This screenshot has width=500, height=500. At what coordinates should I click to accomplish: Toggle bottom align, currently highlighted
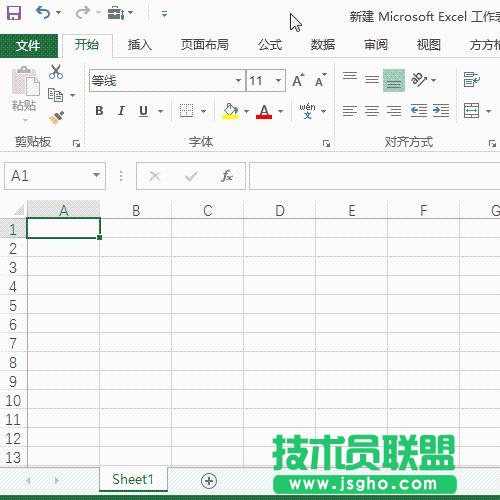[394, 80]
